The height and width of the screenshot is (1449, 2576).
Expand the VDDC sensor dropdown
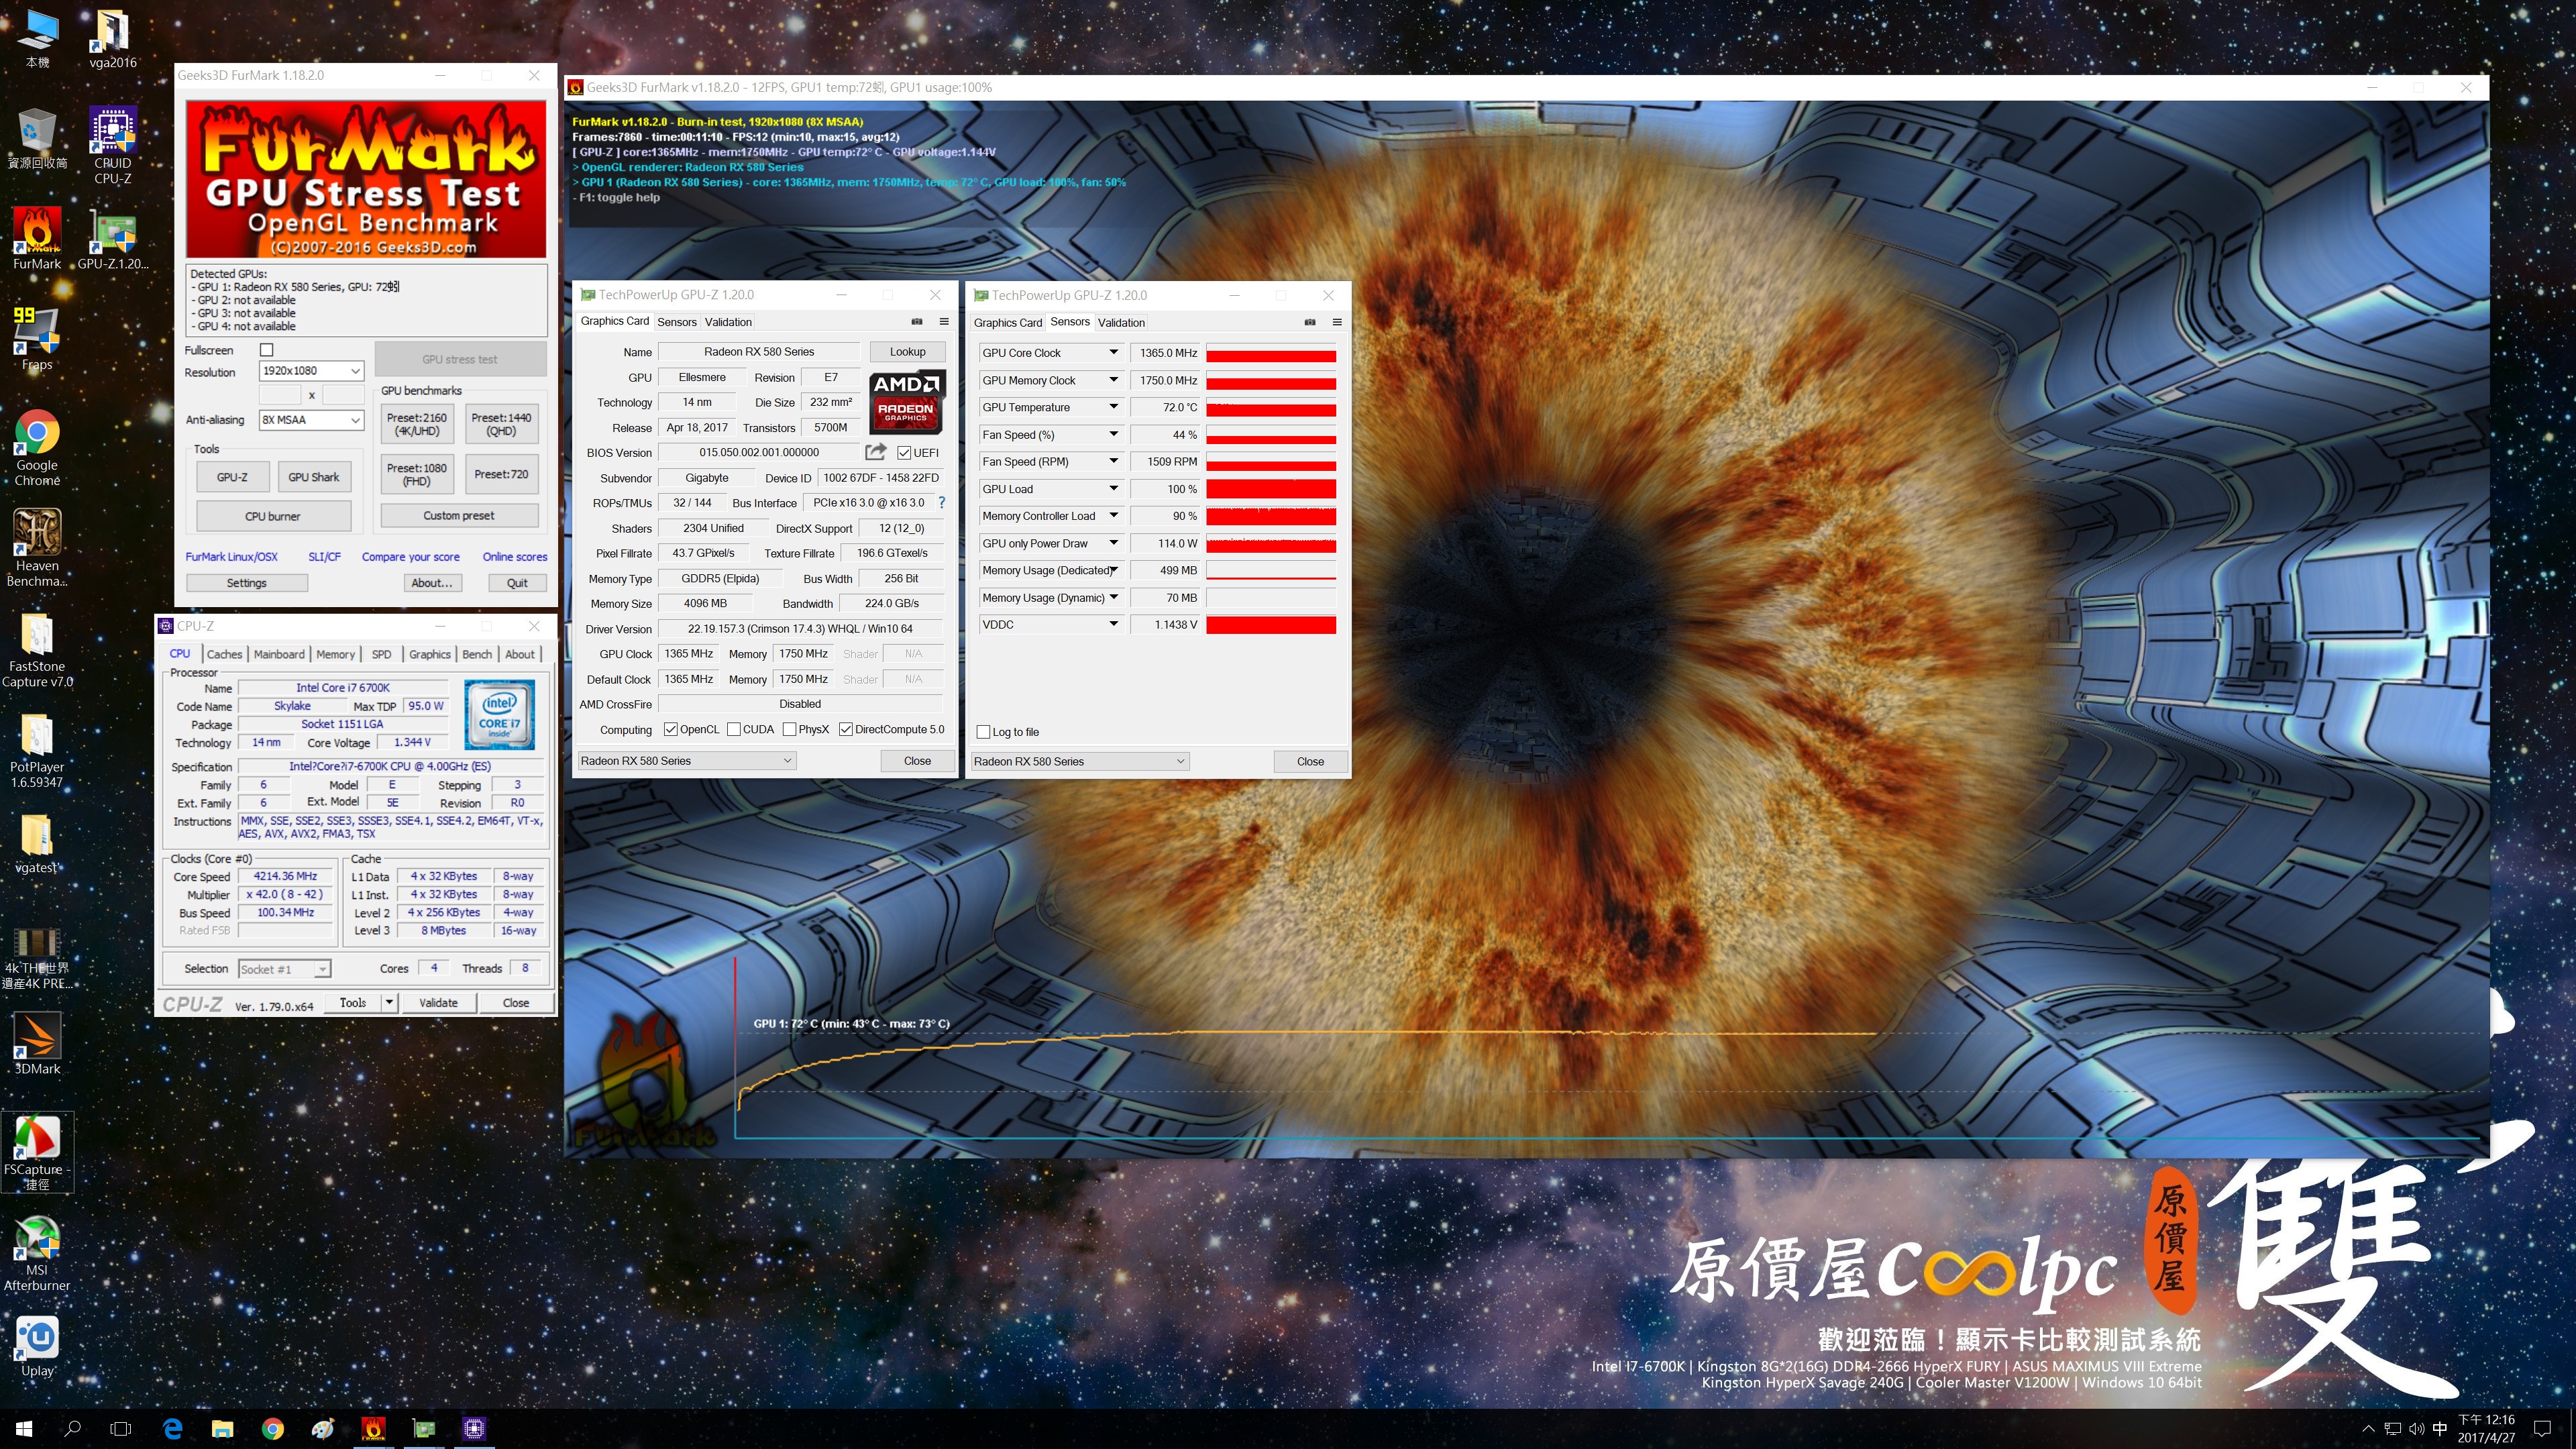(1113, 625)
